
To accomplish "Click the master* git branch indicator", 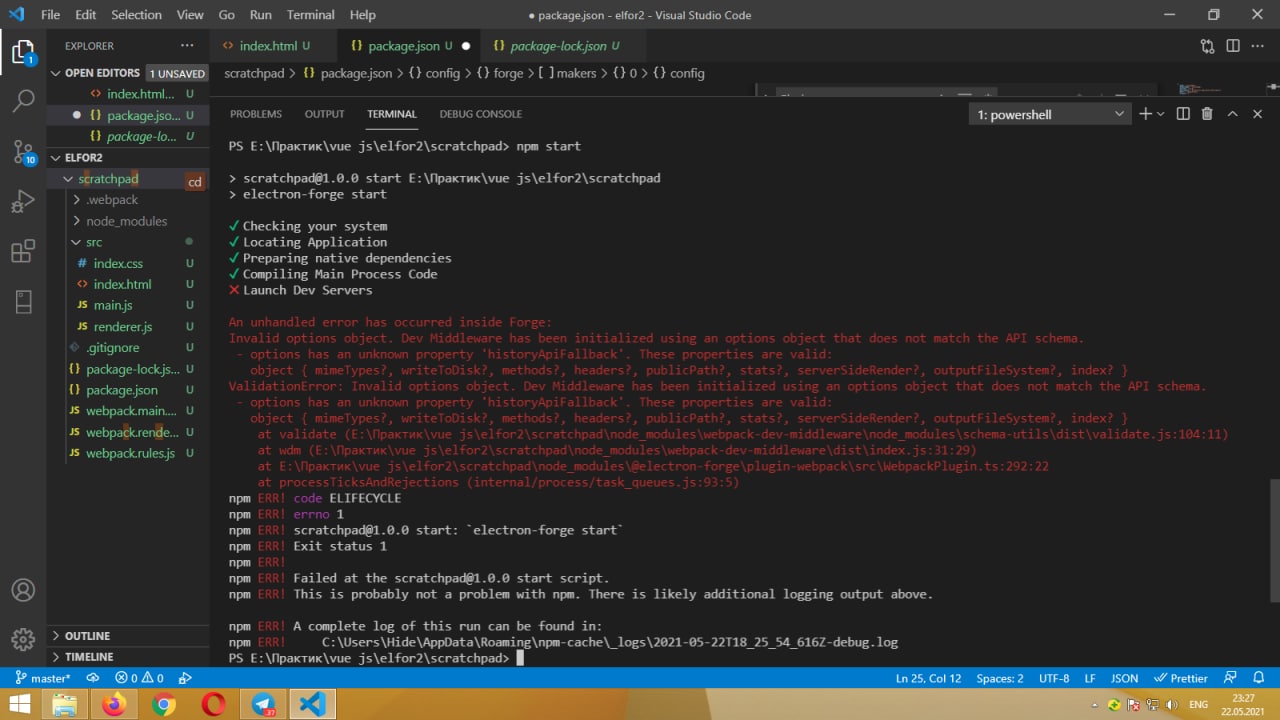I will point(42,678).
